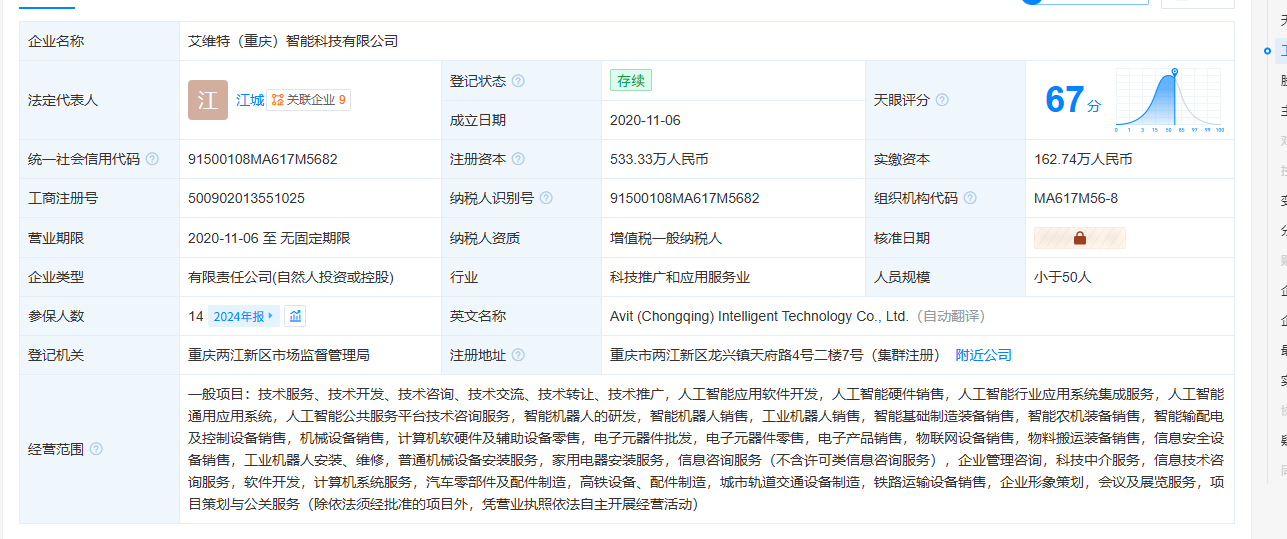Viewport: 1287px width, 539px height.
Task: Click the 核准日期 label
Action: (x=902, y=238)
